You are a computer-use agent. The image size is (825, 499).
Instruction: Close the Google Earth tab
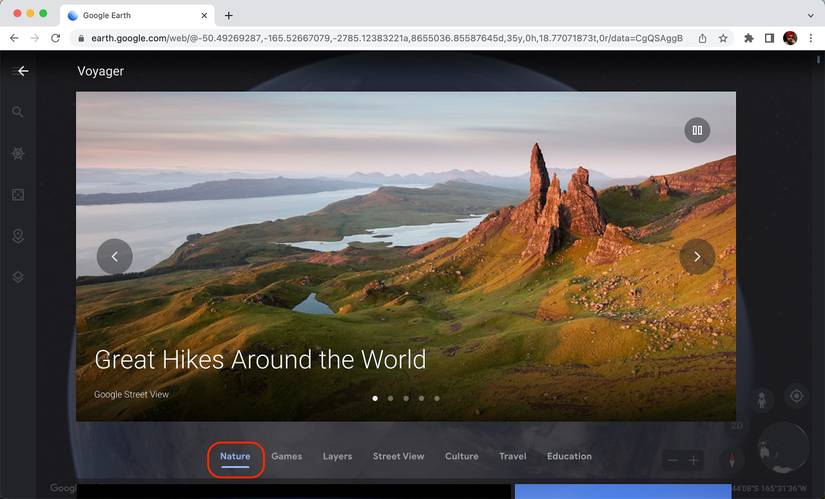204,16
